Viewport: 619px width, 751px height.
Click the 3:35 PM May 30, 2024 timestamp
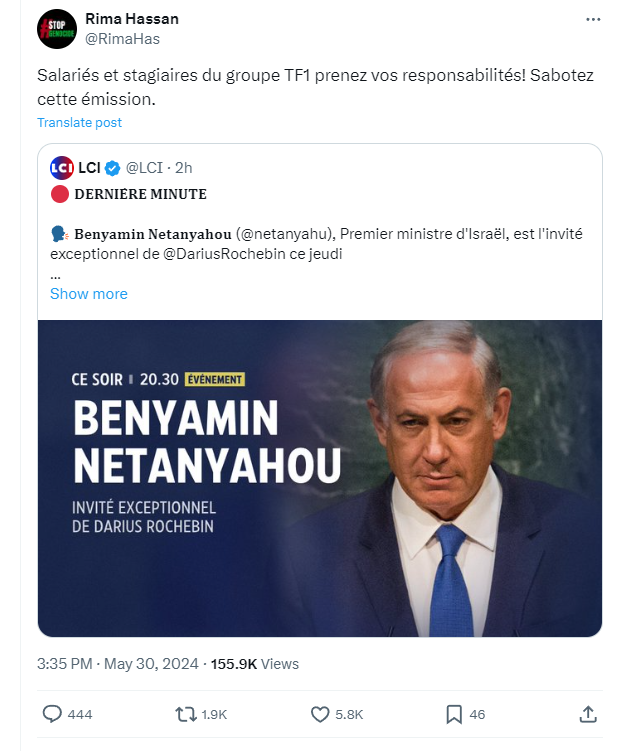pyautogui.click(x=119, y=663)
